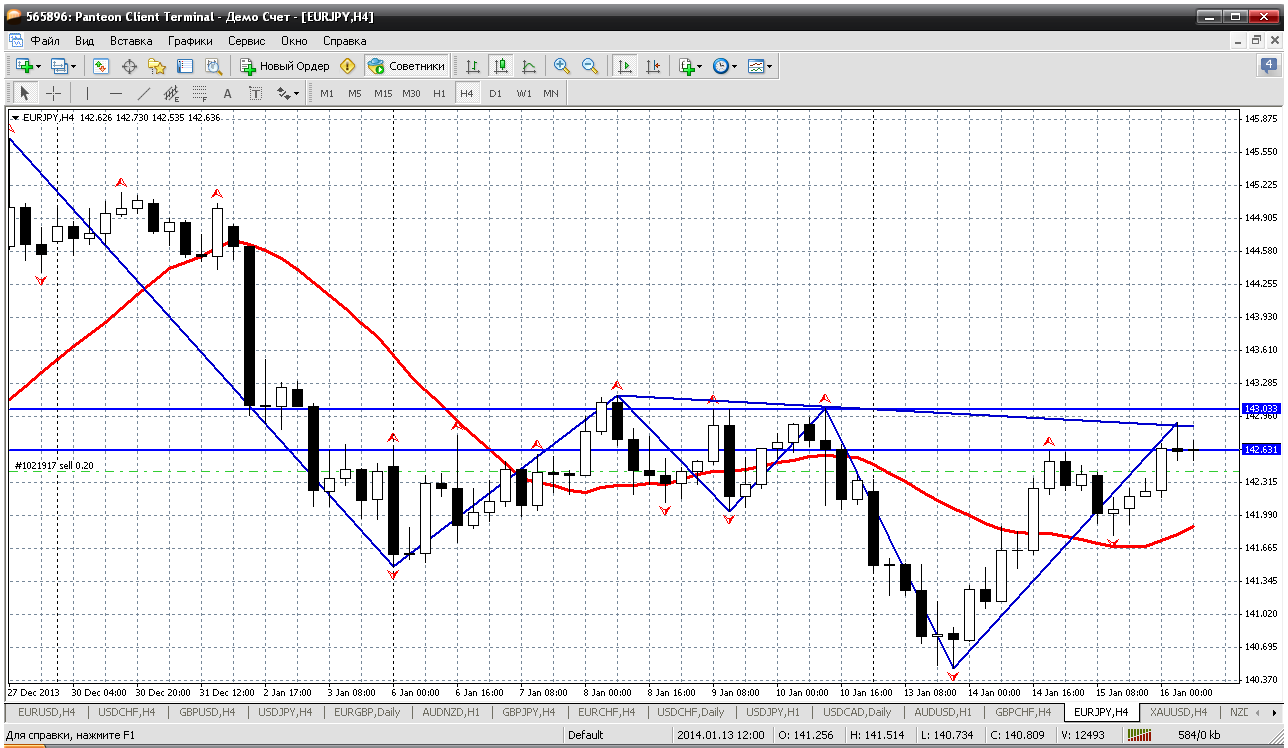Image resolution: width=1288 pixels, height=748 pixels.
Task: Draw a horizontal line tool
Action: pyautogui.click(x=115, y=93)
